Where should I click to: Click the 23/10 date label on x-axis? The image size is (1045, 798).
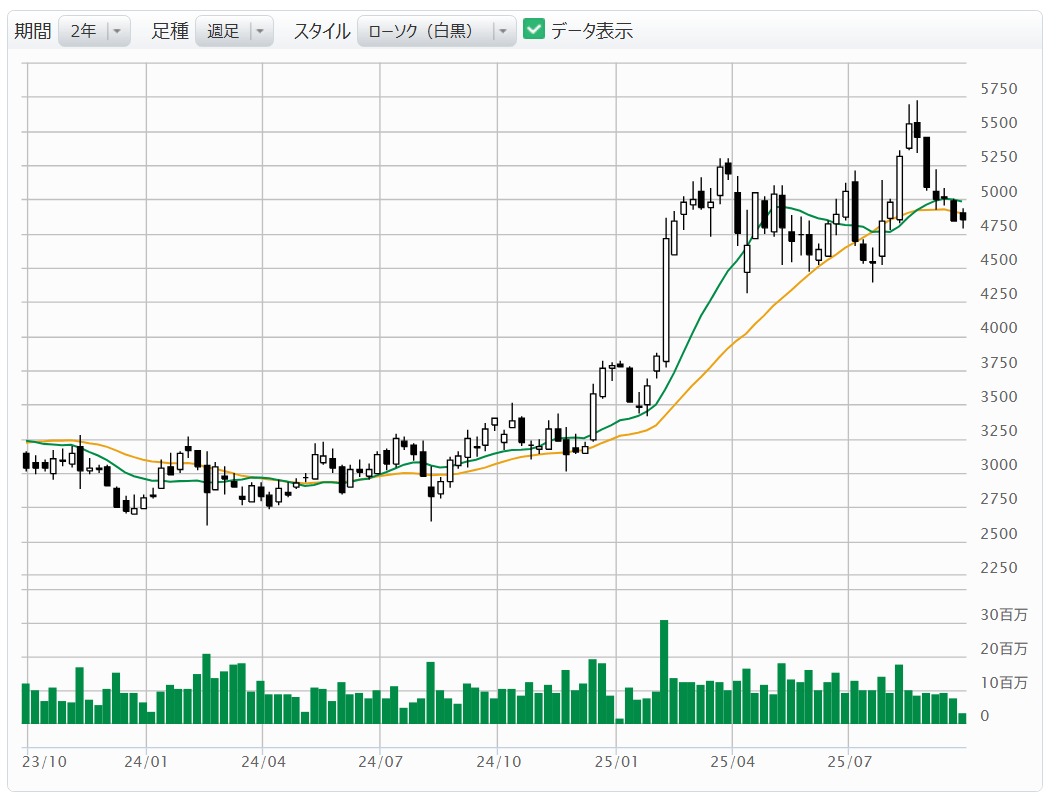45,761
